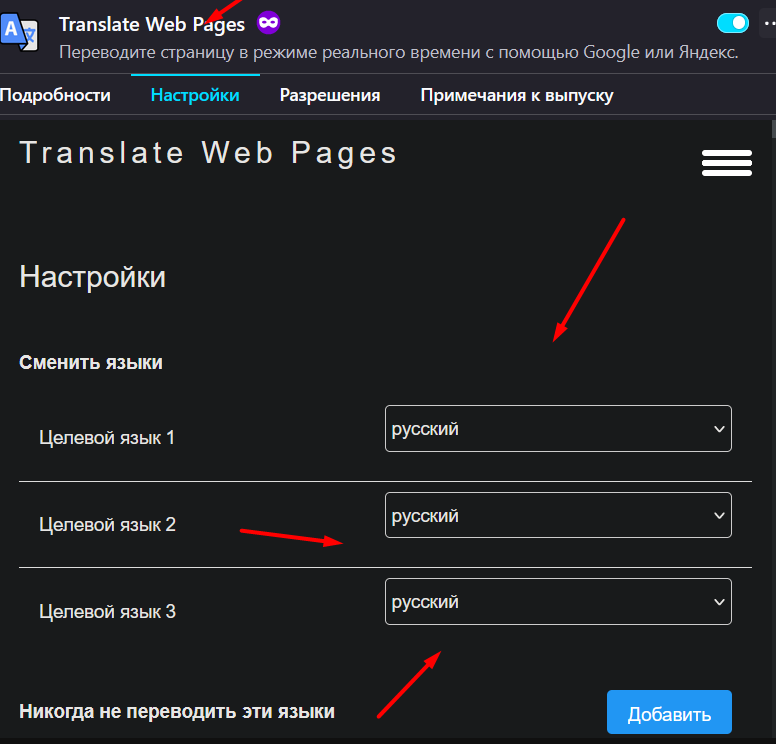Image resolution: width=776 pixels, height=744 pixels.
Task: Open the Целевой язык 1 dropdown
Action: click(x=558, y=429)
